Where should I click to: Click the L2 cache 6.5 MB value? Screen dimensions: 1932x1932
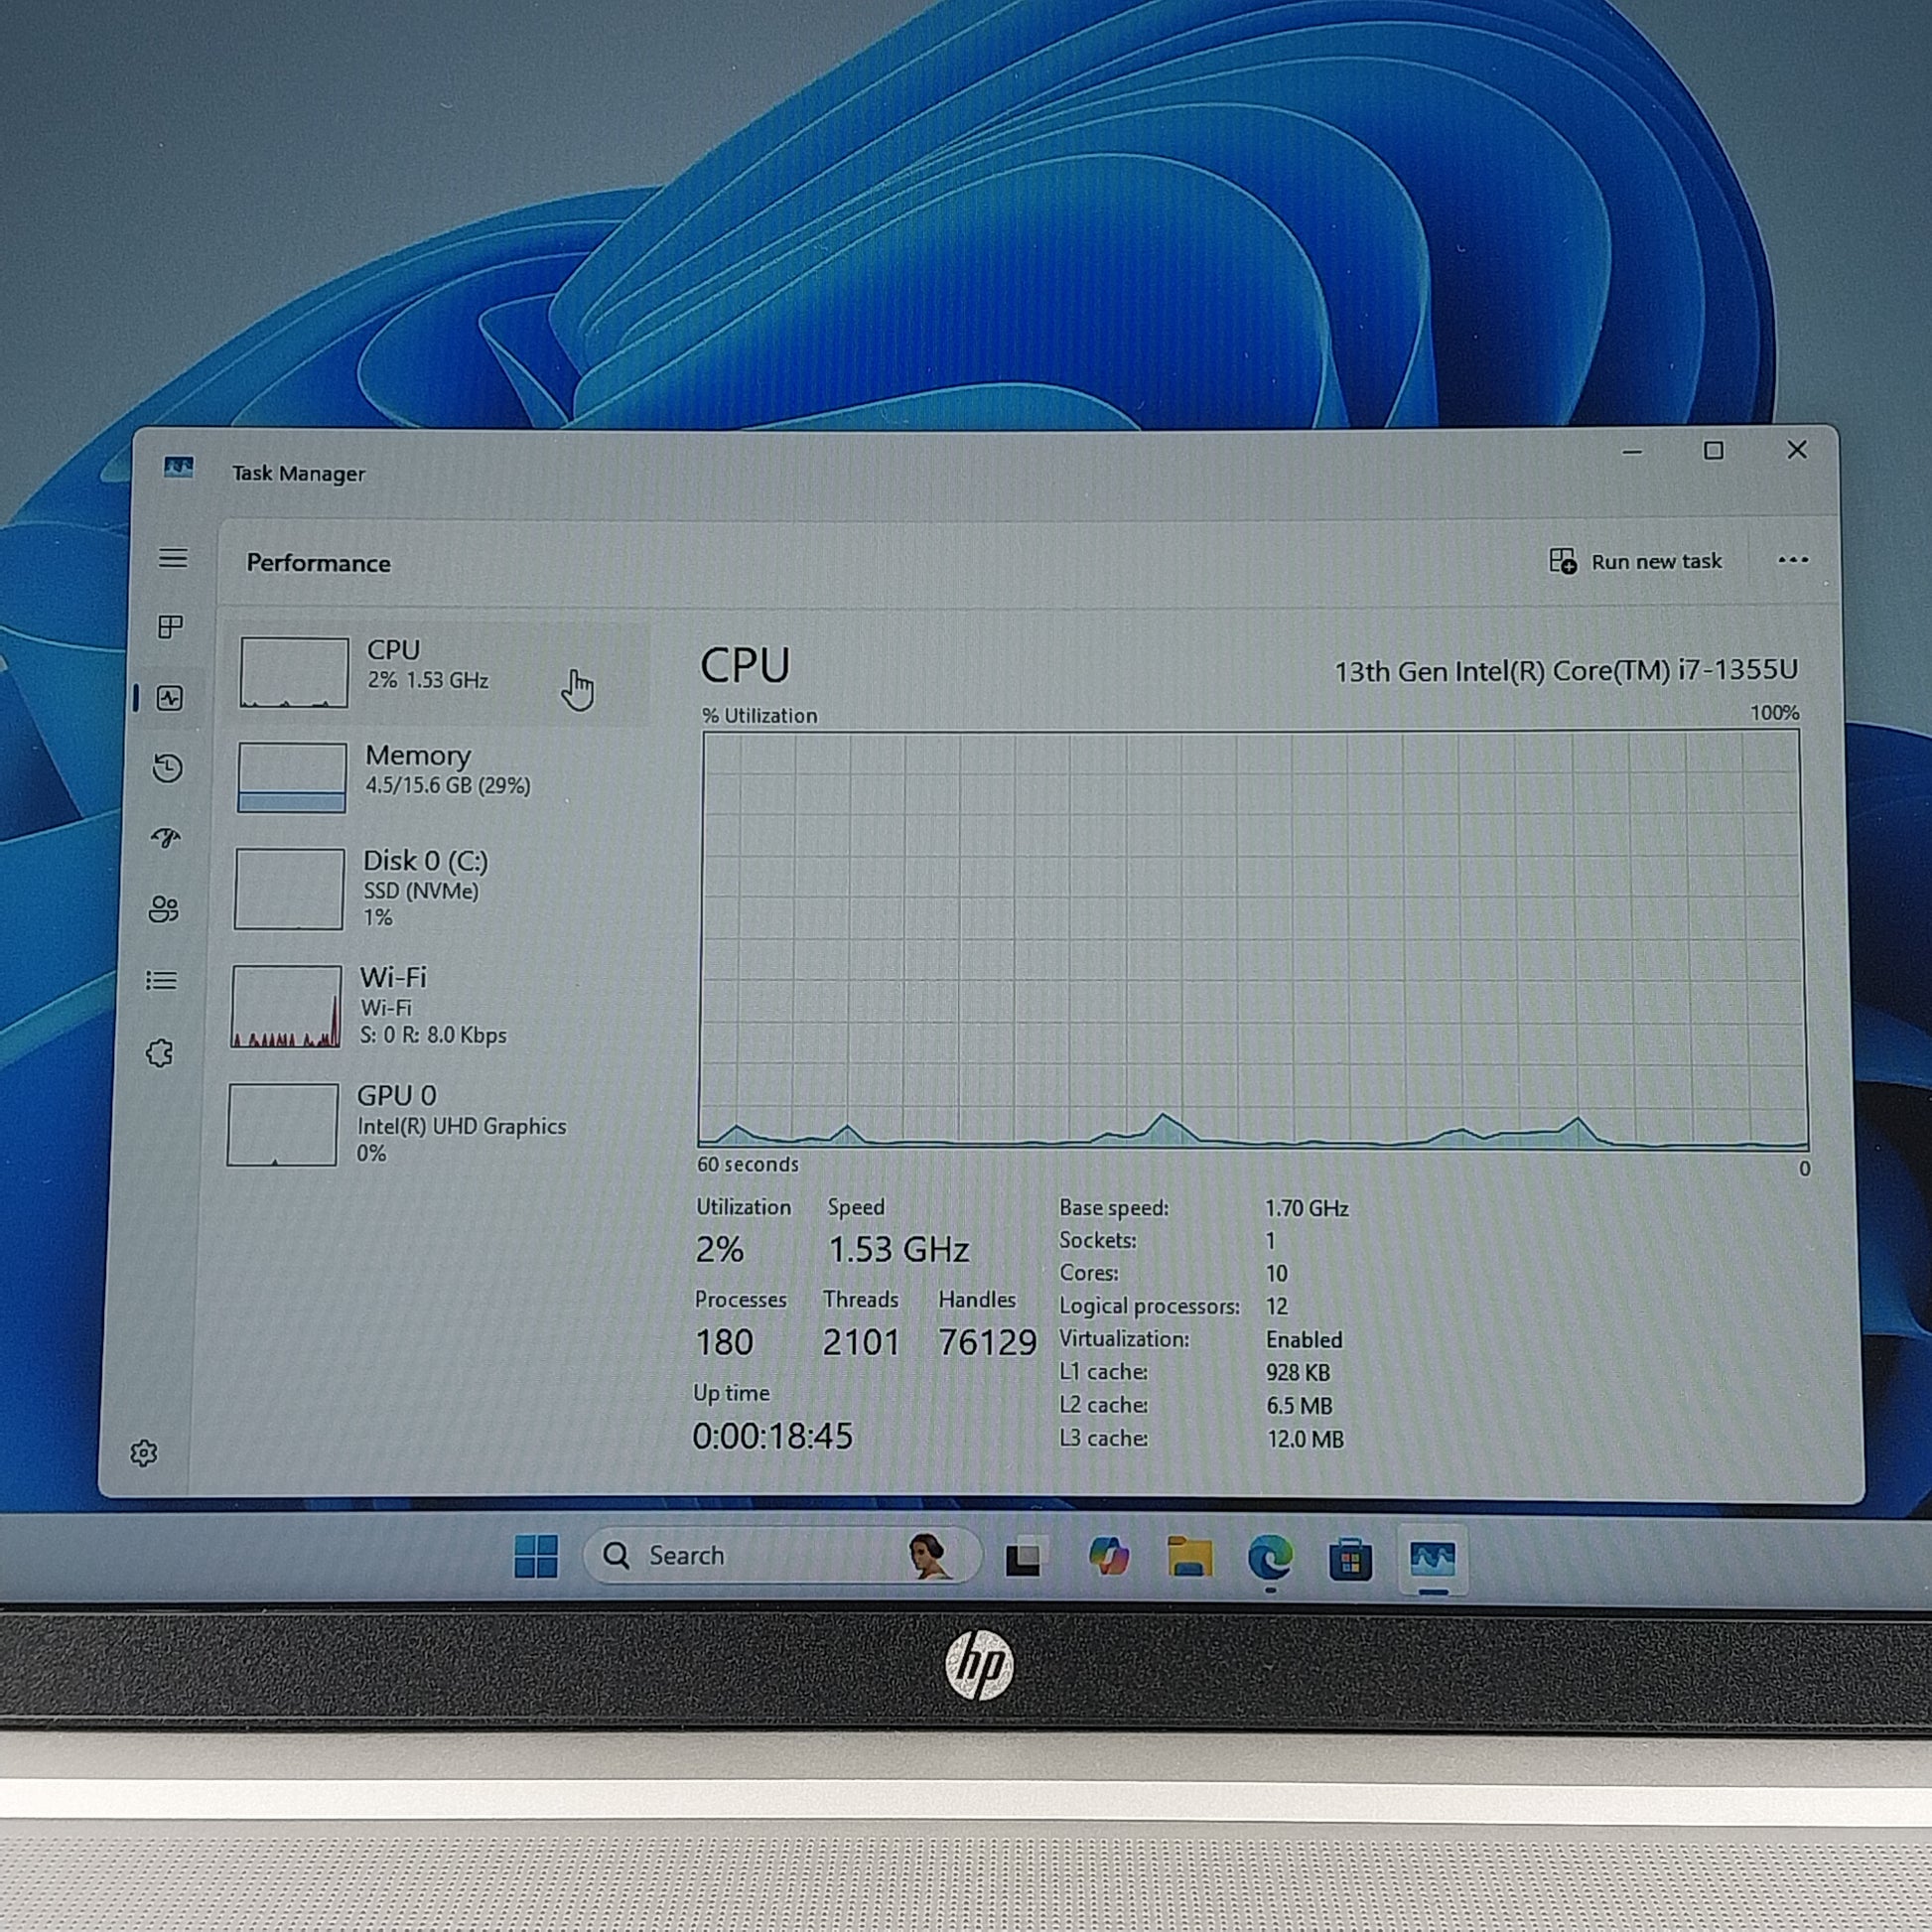[x=1299, y=1406]
